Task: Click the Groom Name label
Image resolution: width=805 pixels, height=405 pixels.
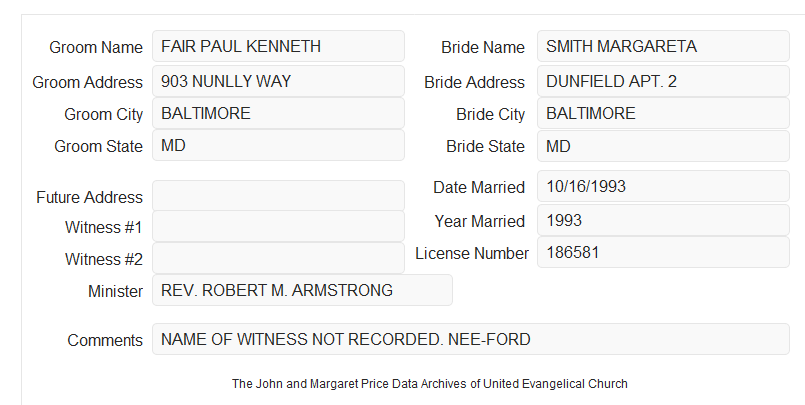Action: (96, 47)
